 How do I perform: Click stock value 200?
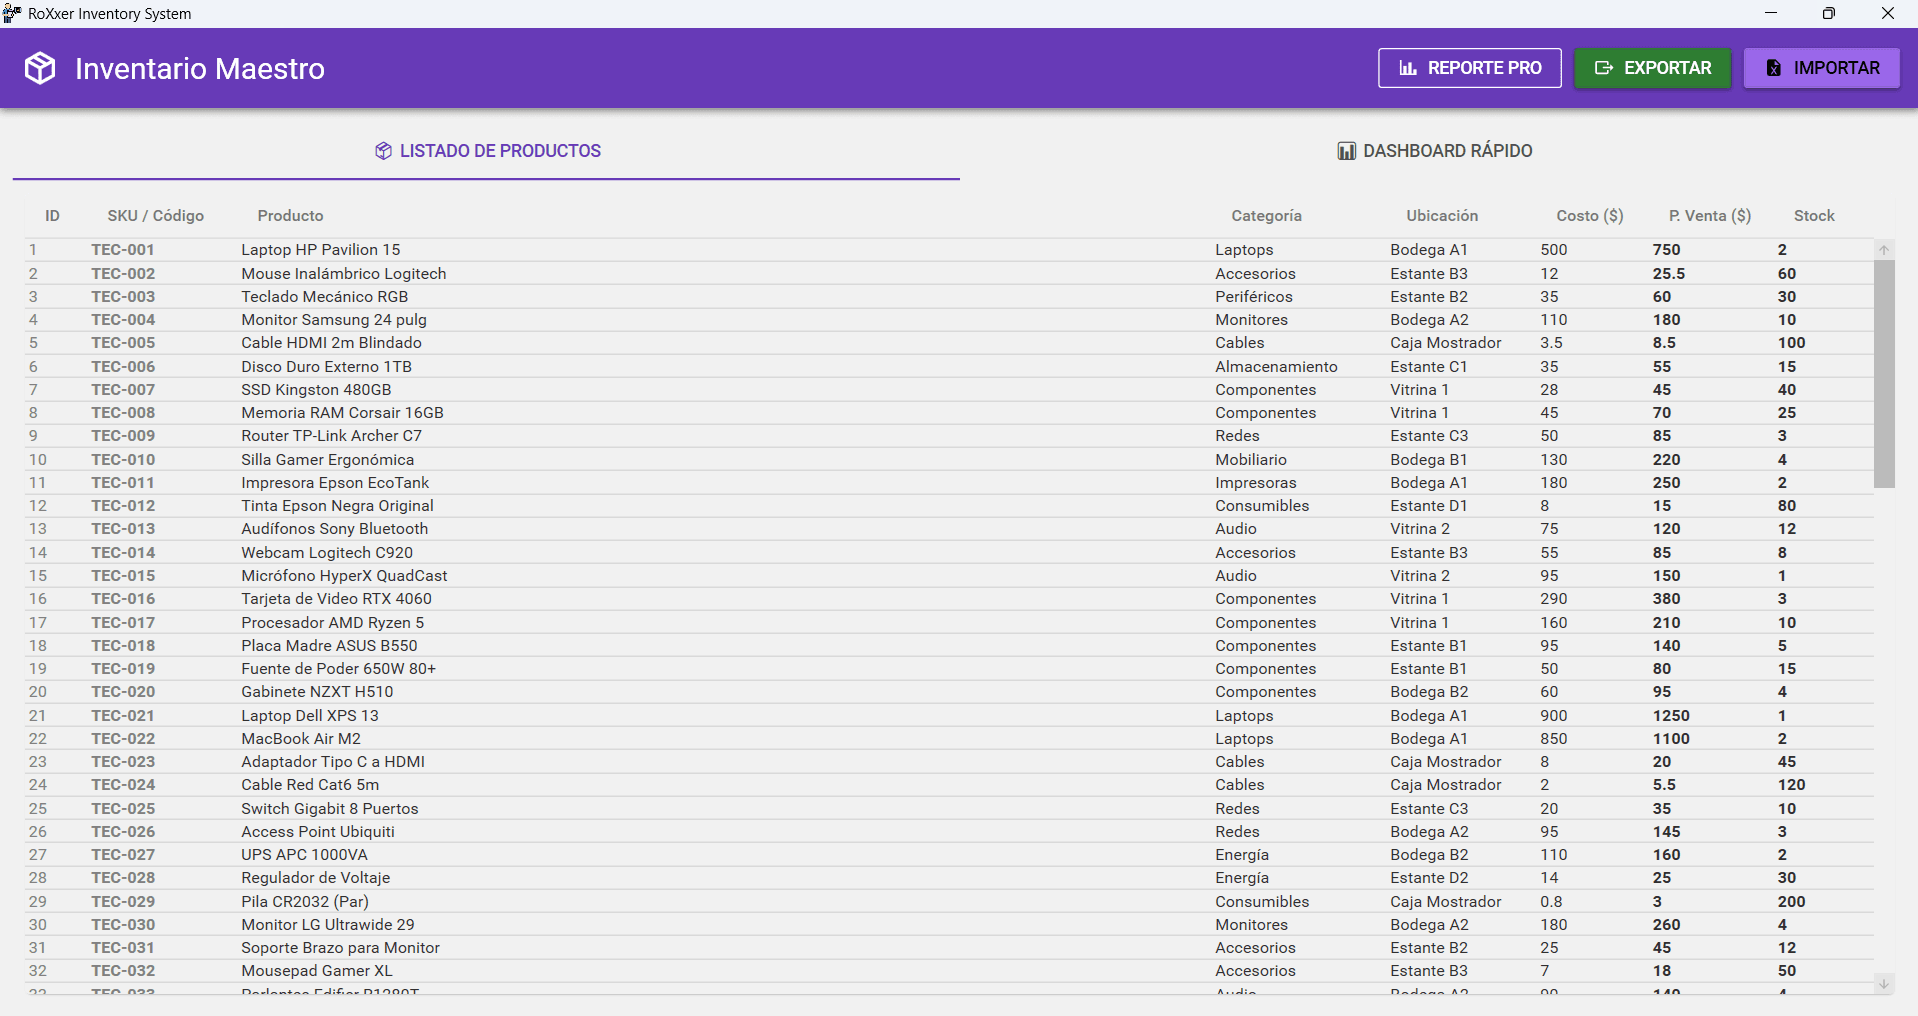[x=1791, y=902]
